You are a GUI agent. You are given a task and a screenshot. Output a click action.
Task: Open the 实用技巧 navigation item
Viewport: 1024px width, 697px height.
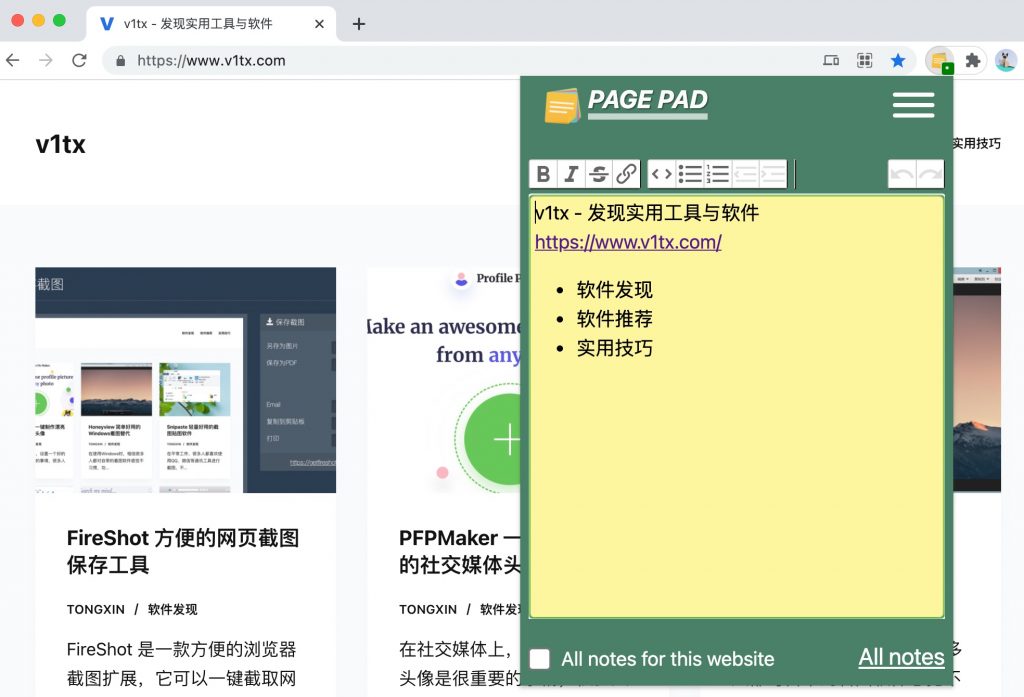point(976,143)
